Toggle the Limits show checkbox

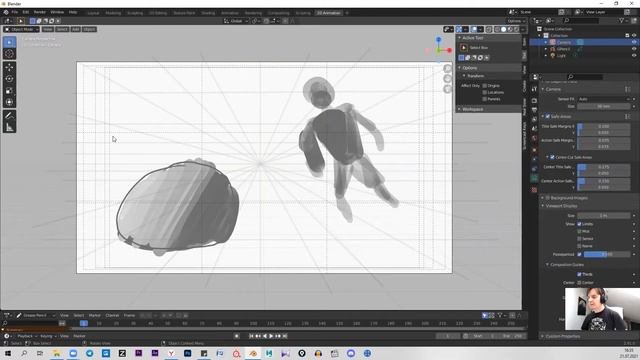[x=579, y=224]
